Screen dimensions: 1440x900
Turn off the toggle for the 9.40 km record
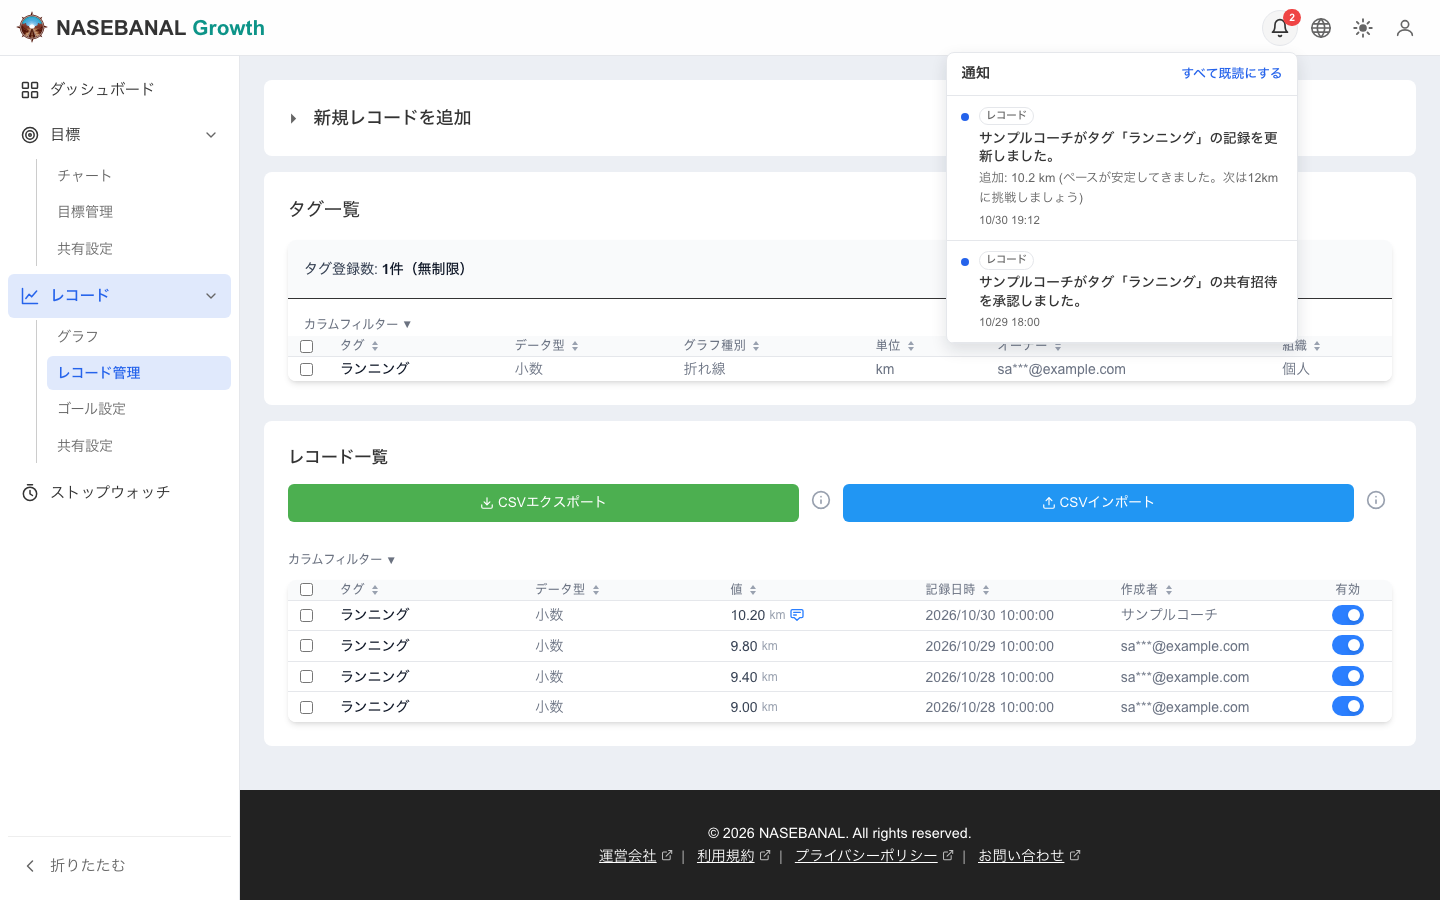(1348, 676)
